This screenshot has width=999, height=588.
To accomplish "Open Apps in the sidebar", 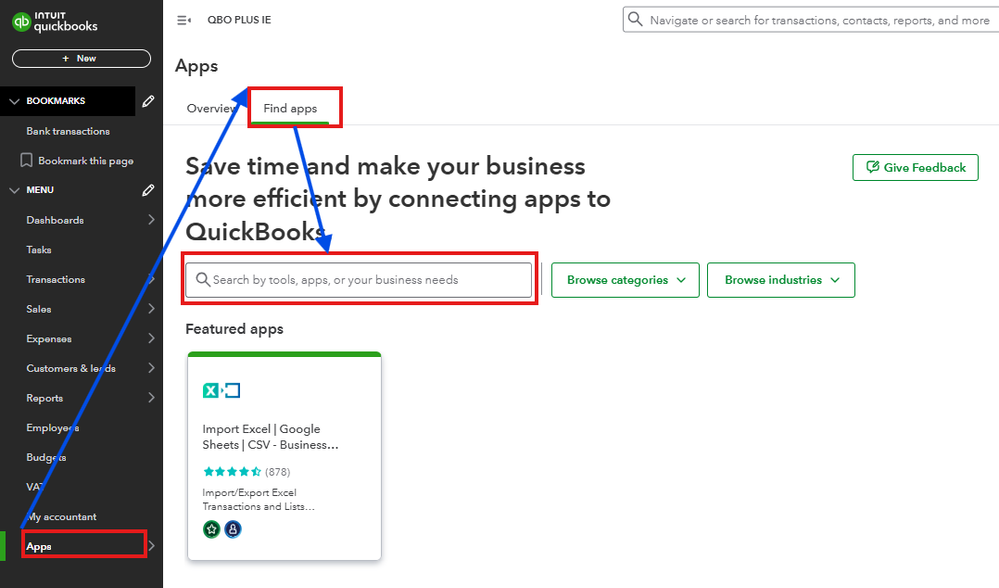I will coord(39,547).
